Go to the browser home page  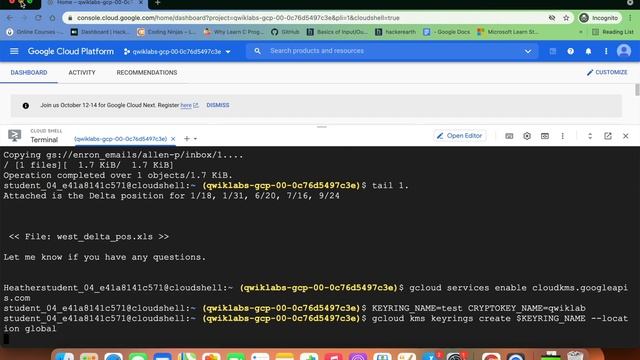point(52,18)
